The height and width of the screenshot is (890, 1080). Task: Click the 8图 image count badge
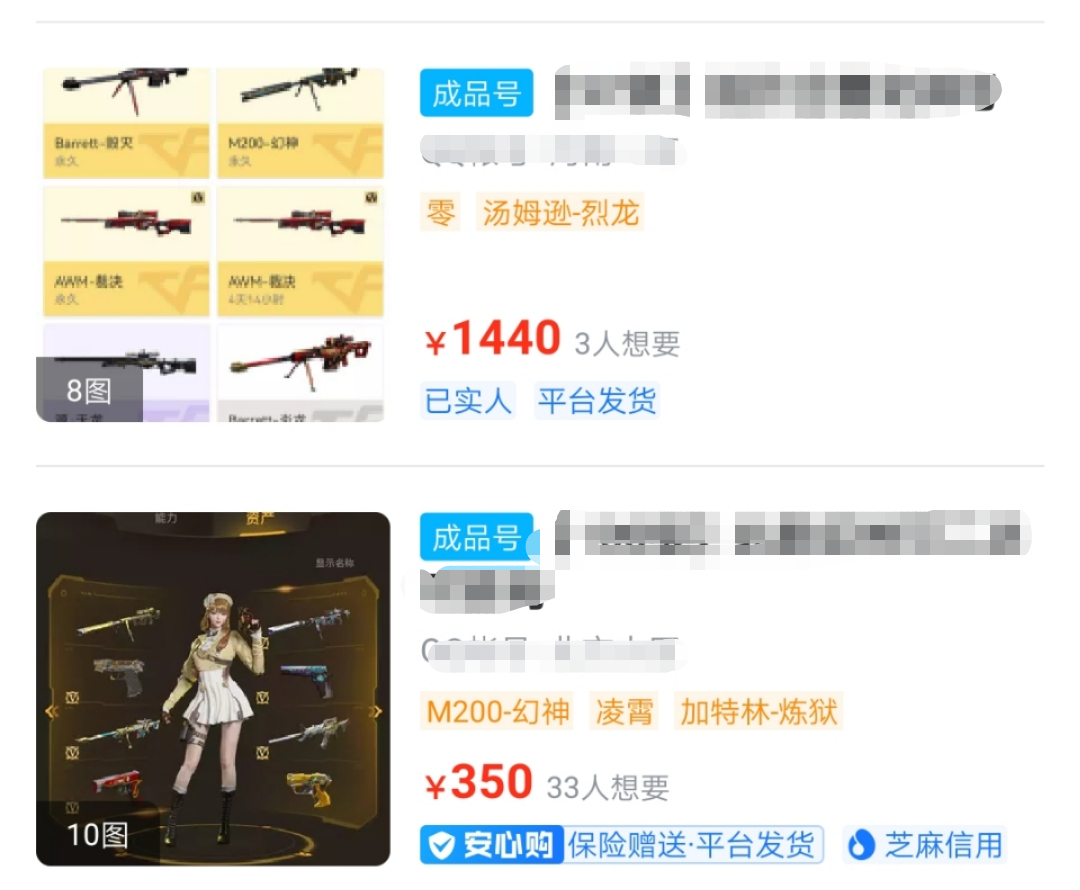89,391
